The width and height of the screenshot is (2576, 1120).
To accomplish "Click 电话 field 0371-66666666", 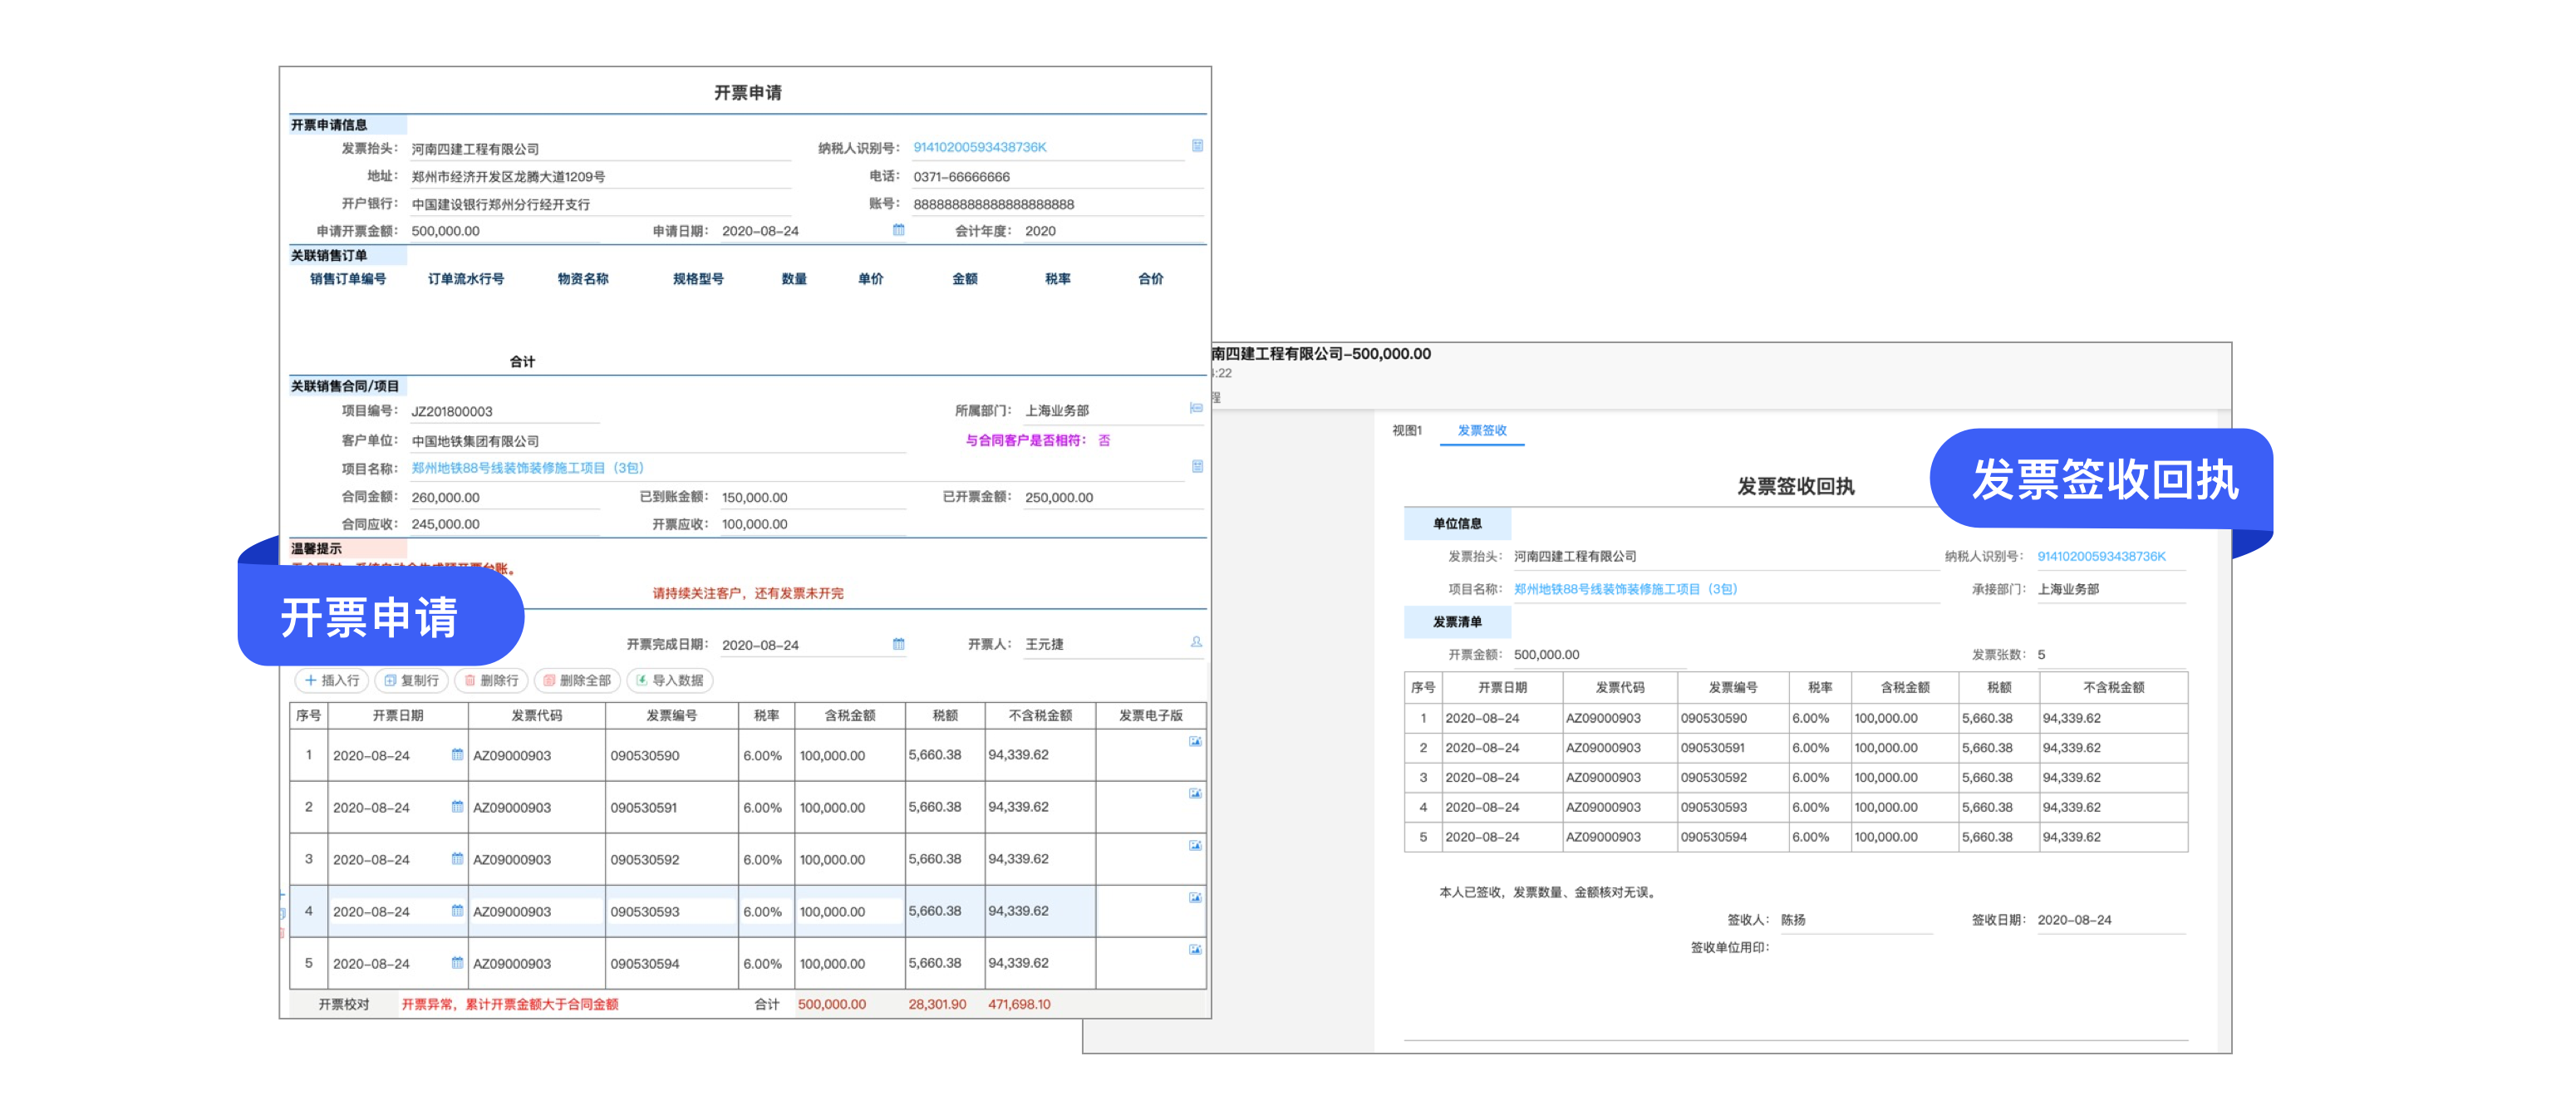I will tap(1057, 176).
